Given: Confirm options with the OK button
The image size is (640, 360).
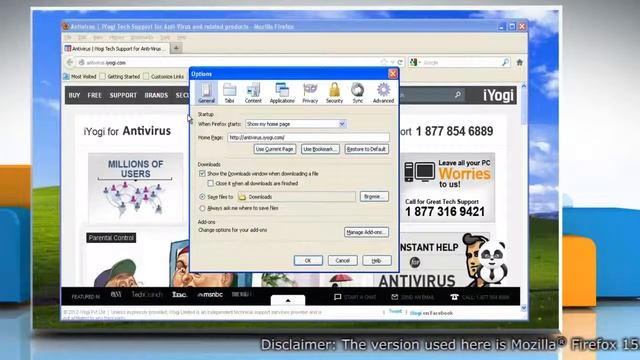Looking at the screenshot, I should pos(308,260).
